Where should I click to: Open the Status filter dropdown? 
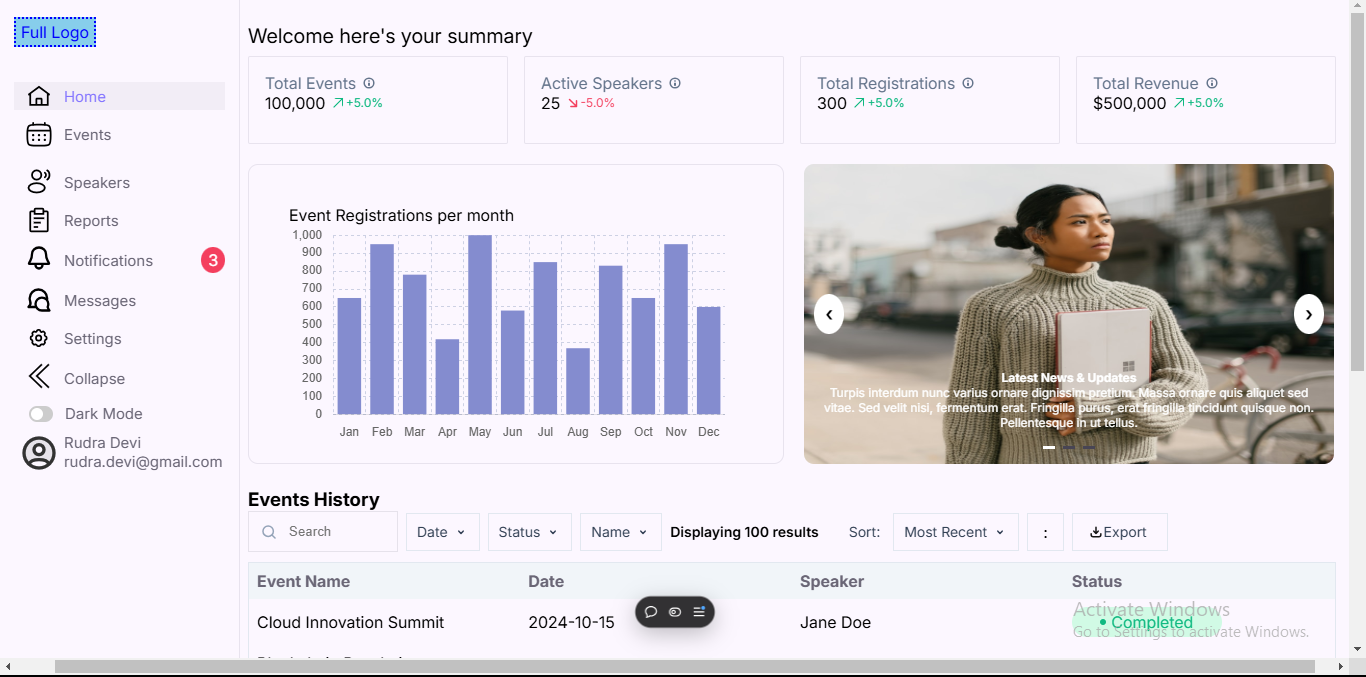[530, 532]
